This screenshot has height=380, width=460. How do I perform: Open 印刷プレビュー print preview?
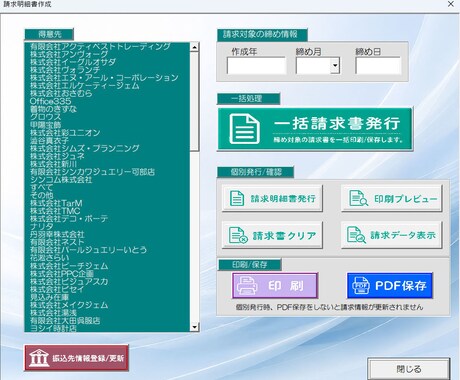pyautogui.click(x=392, y=199)
